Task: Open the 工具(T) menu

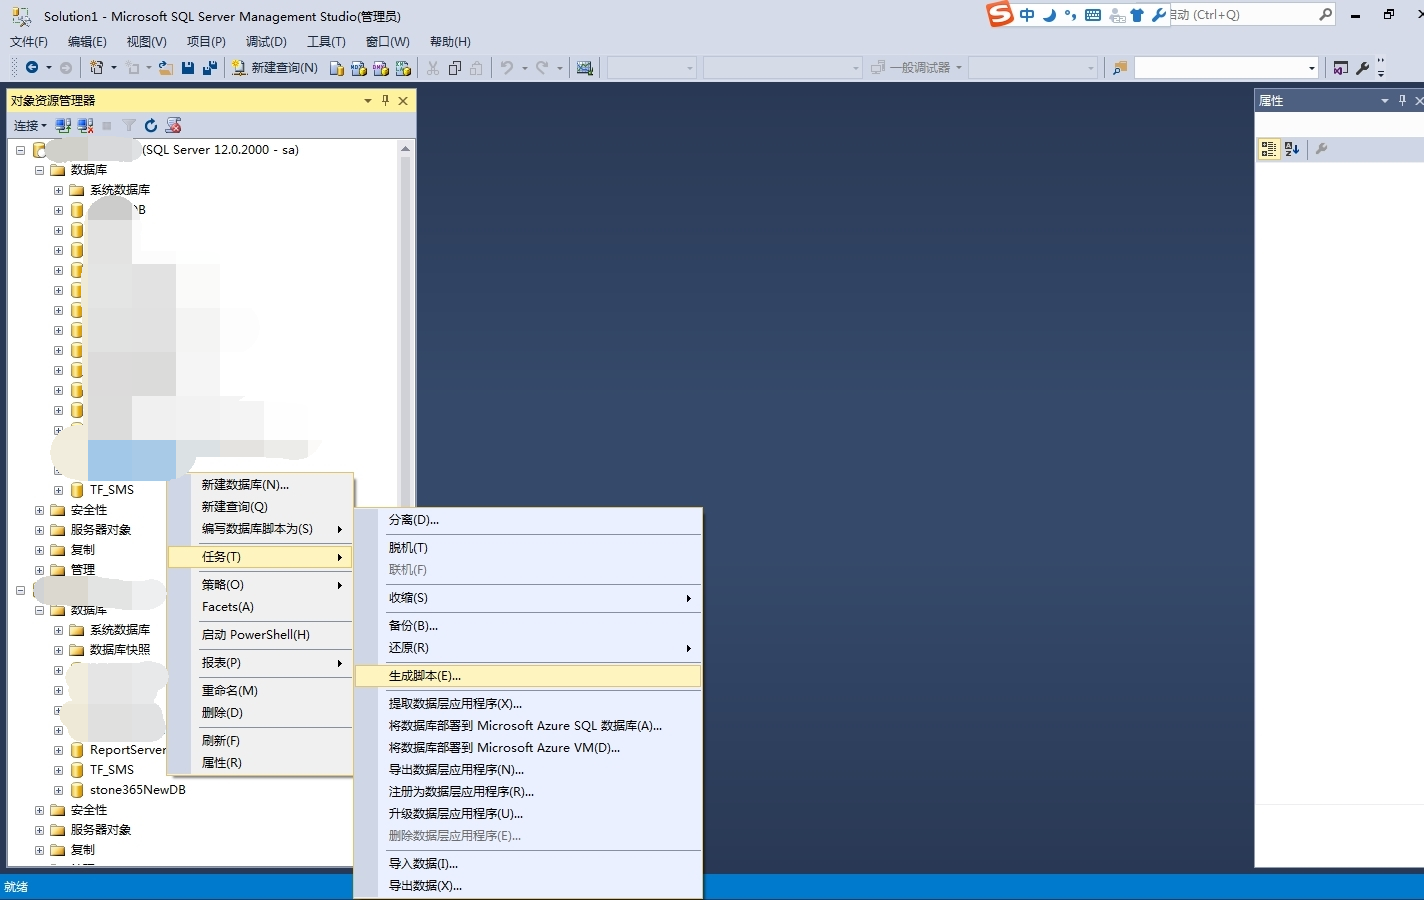Action: [326, 41]
